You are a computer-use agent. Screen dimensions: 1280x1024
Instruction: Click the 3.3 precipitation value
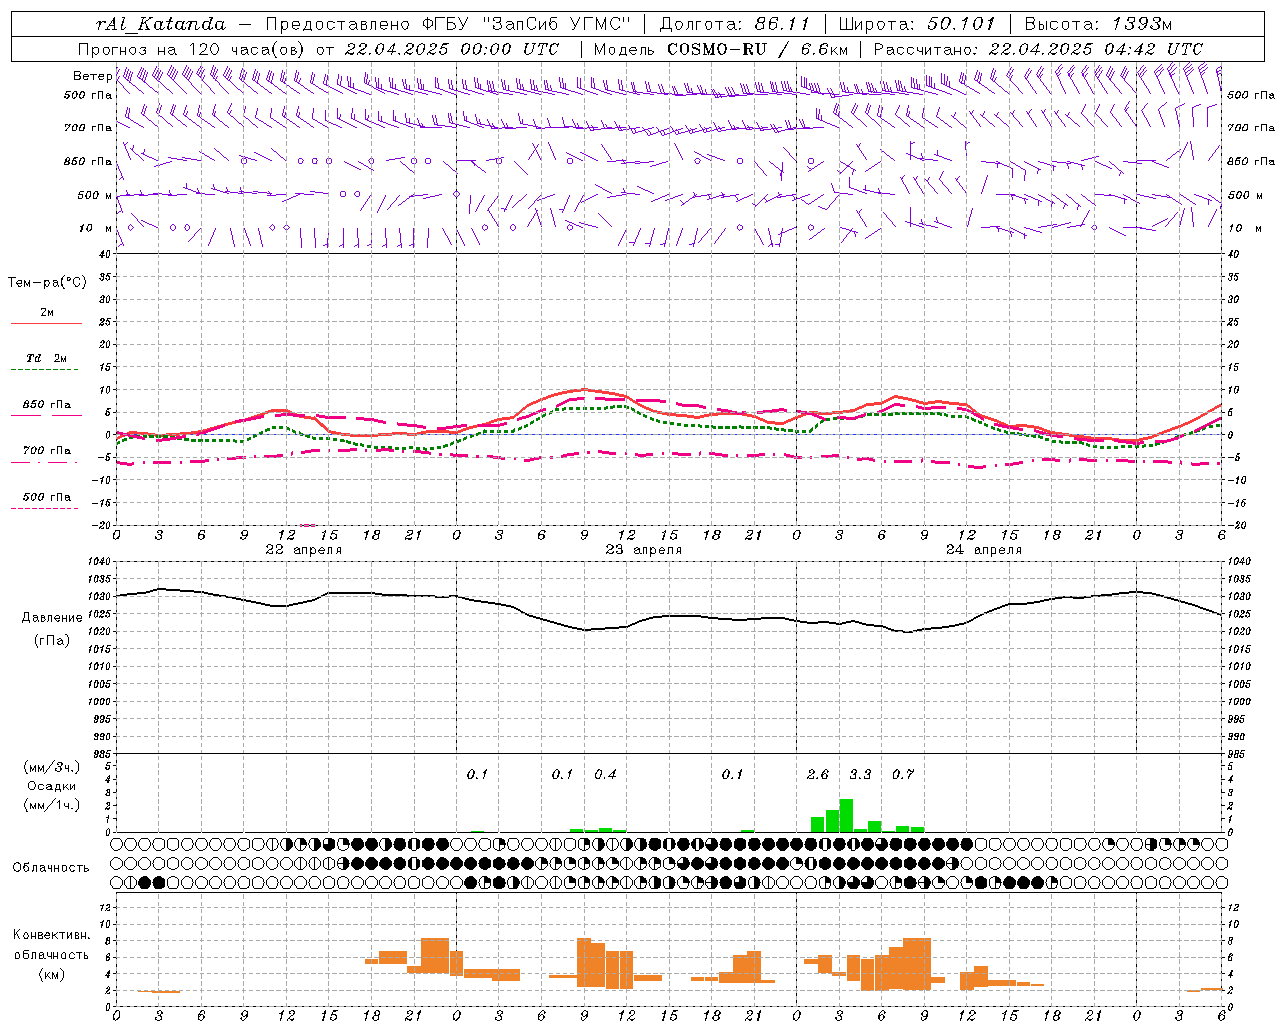coord(860,774)
